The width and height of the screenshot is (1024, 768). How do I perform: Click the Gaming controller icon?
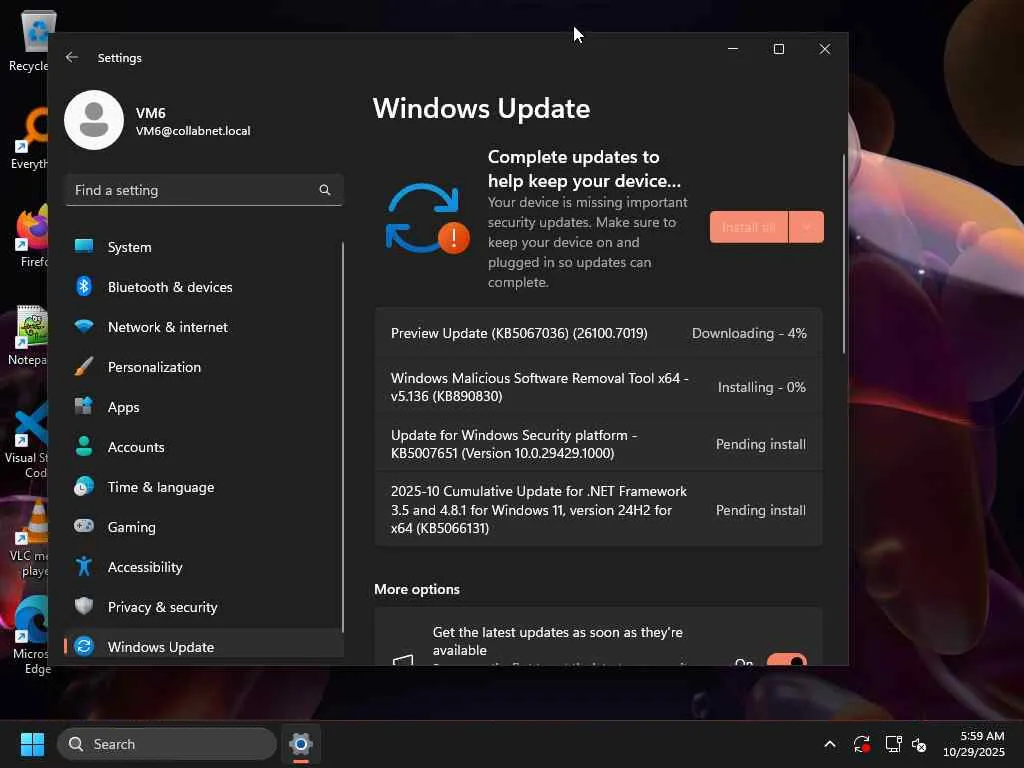point(84,526)
